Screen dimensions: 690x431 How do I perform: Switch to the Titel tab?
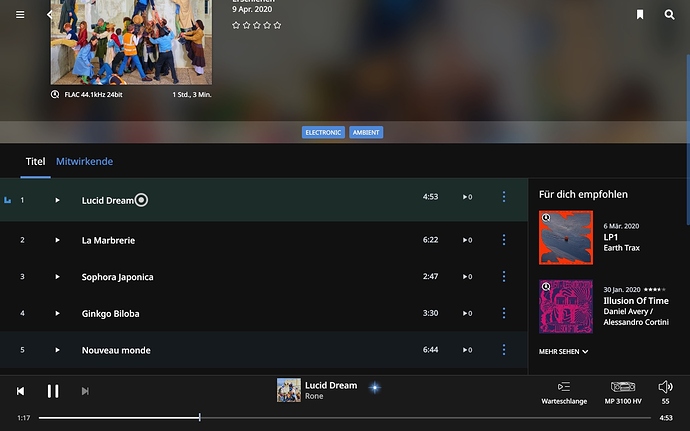(x=35, y=162)
